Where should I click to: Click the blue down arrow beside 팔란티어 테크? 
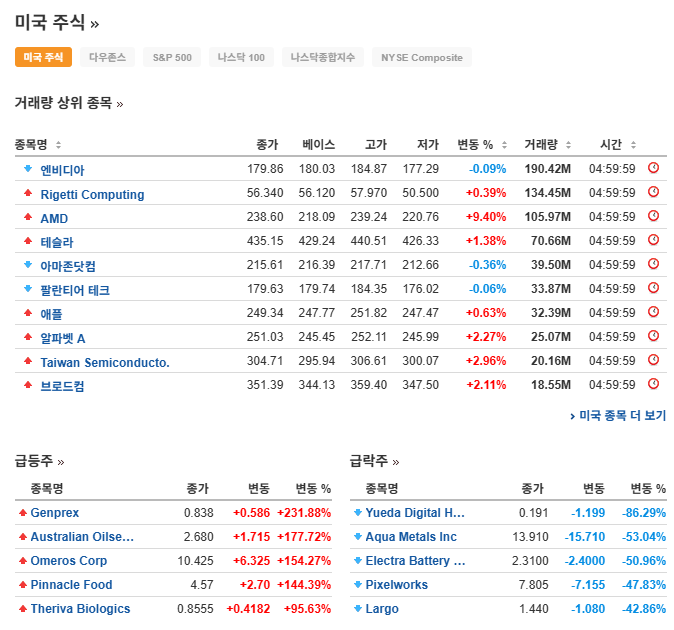28,288
